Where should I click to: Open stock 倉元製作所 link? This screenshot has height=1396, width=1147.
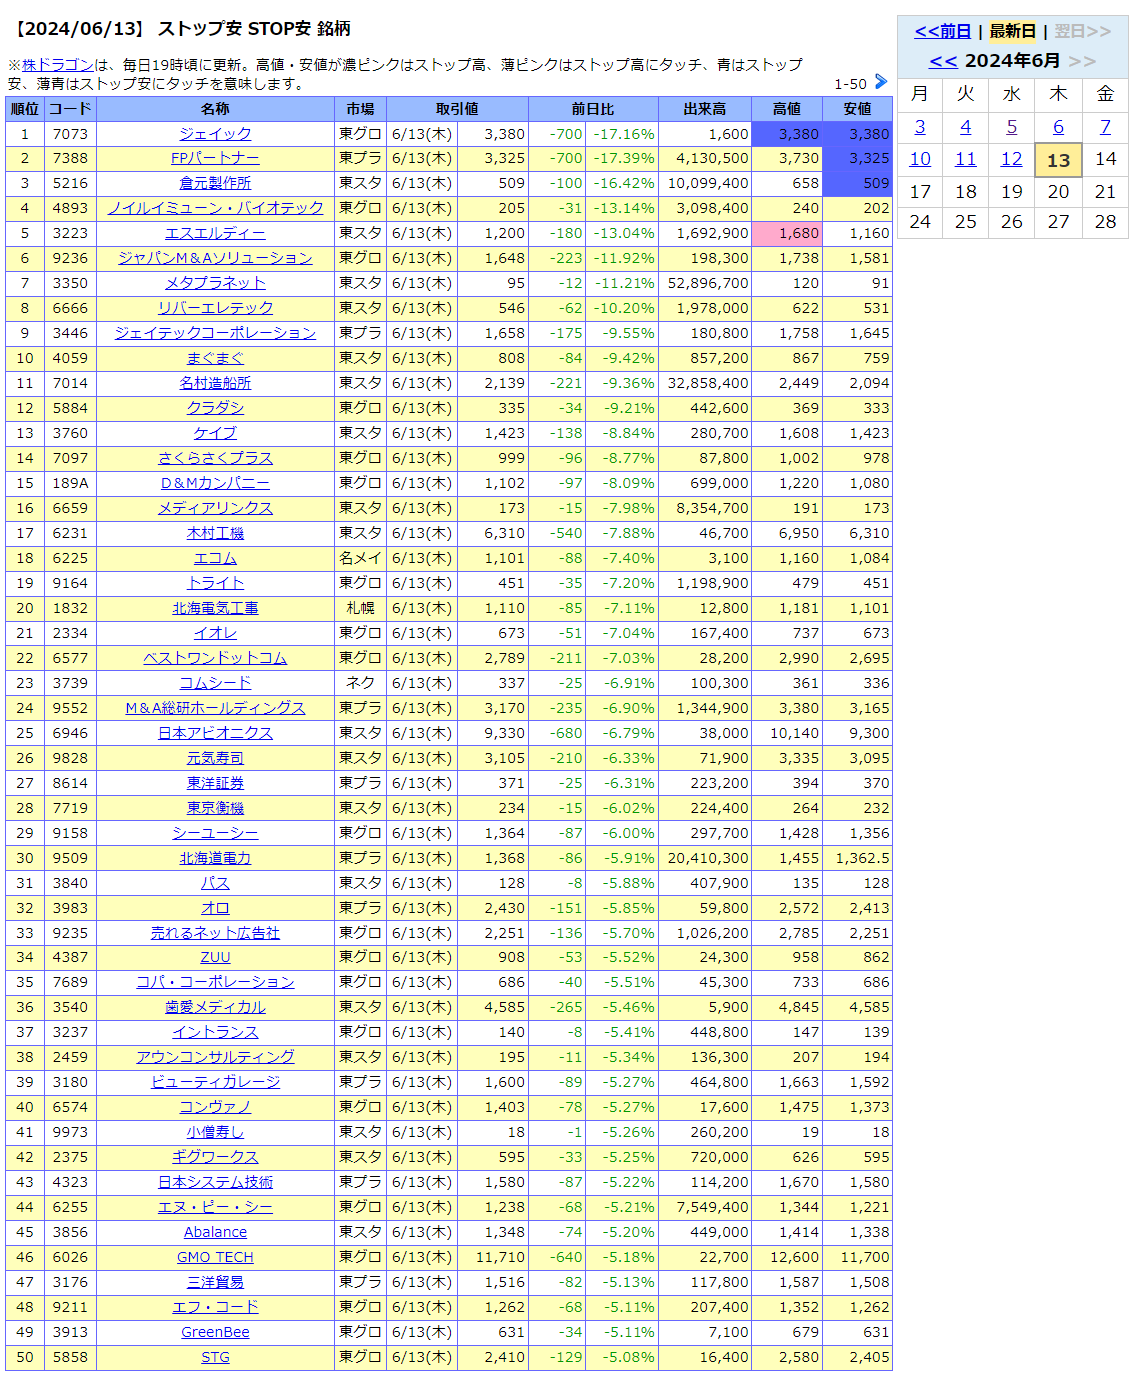click(x=215, y=184)
